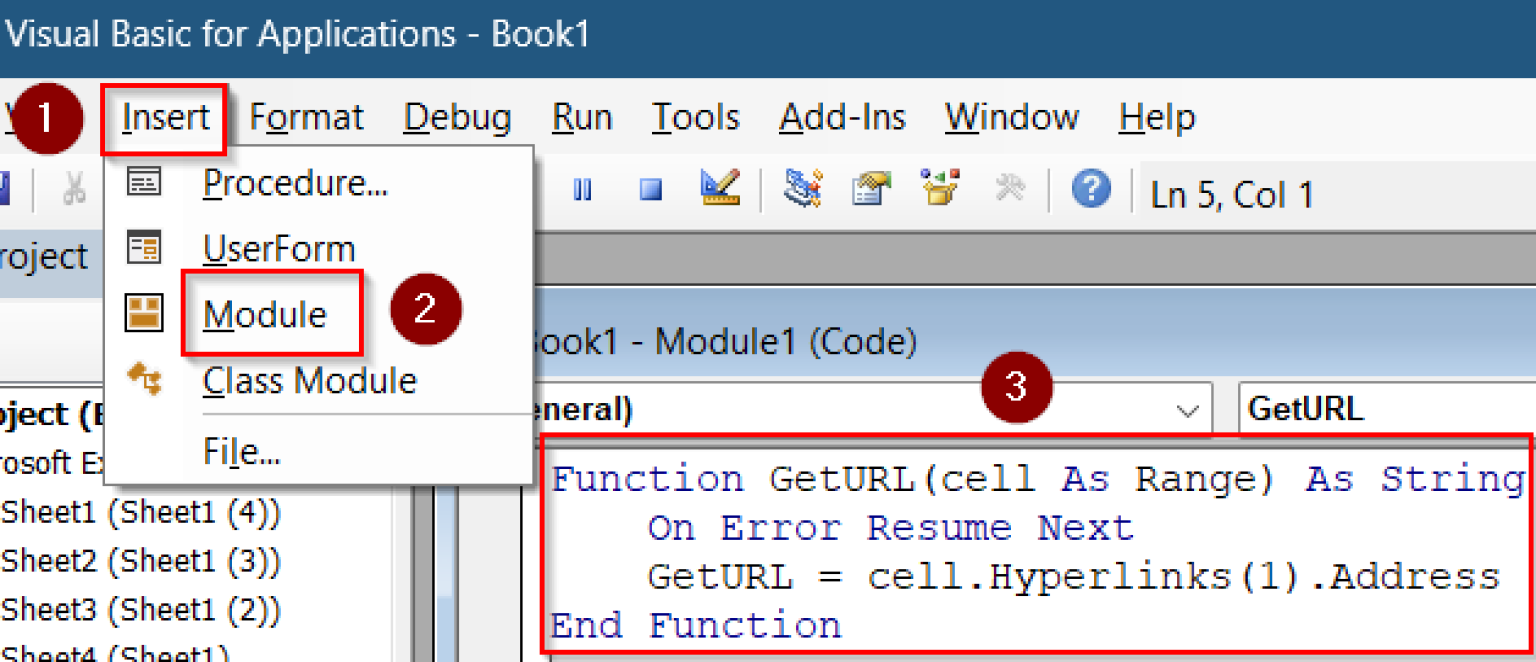Select File... in the Insert menu
1536x662 pixels.
click(241, 453)
